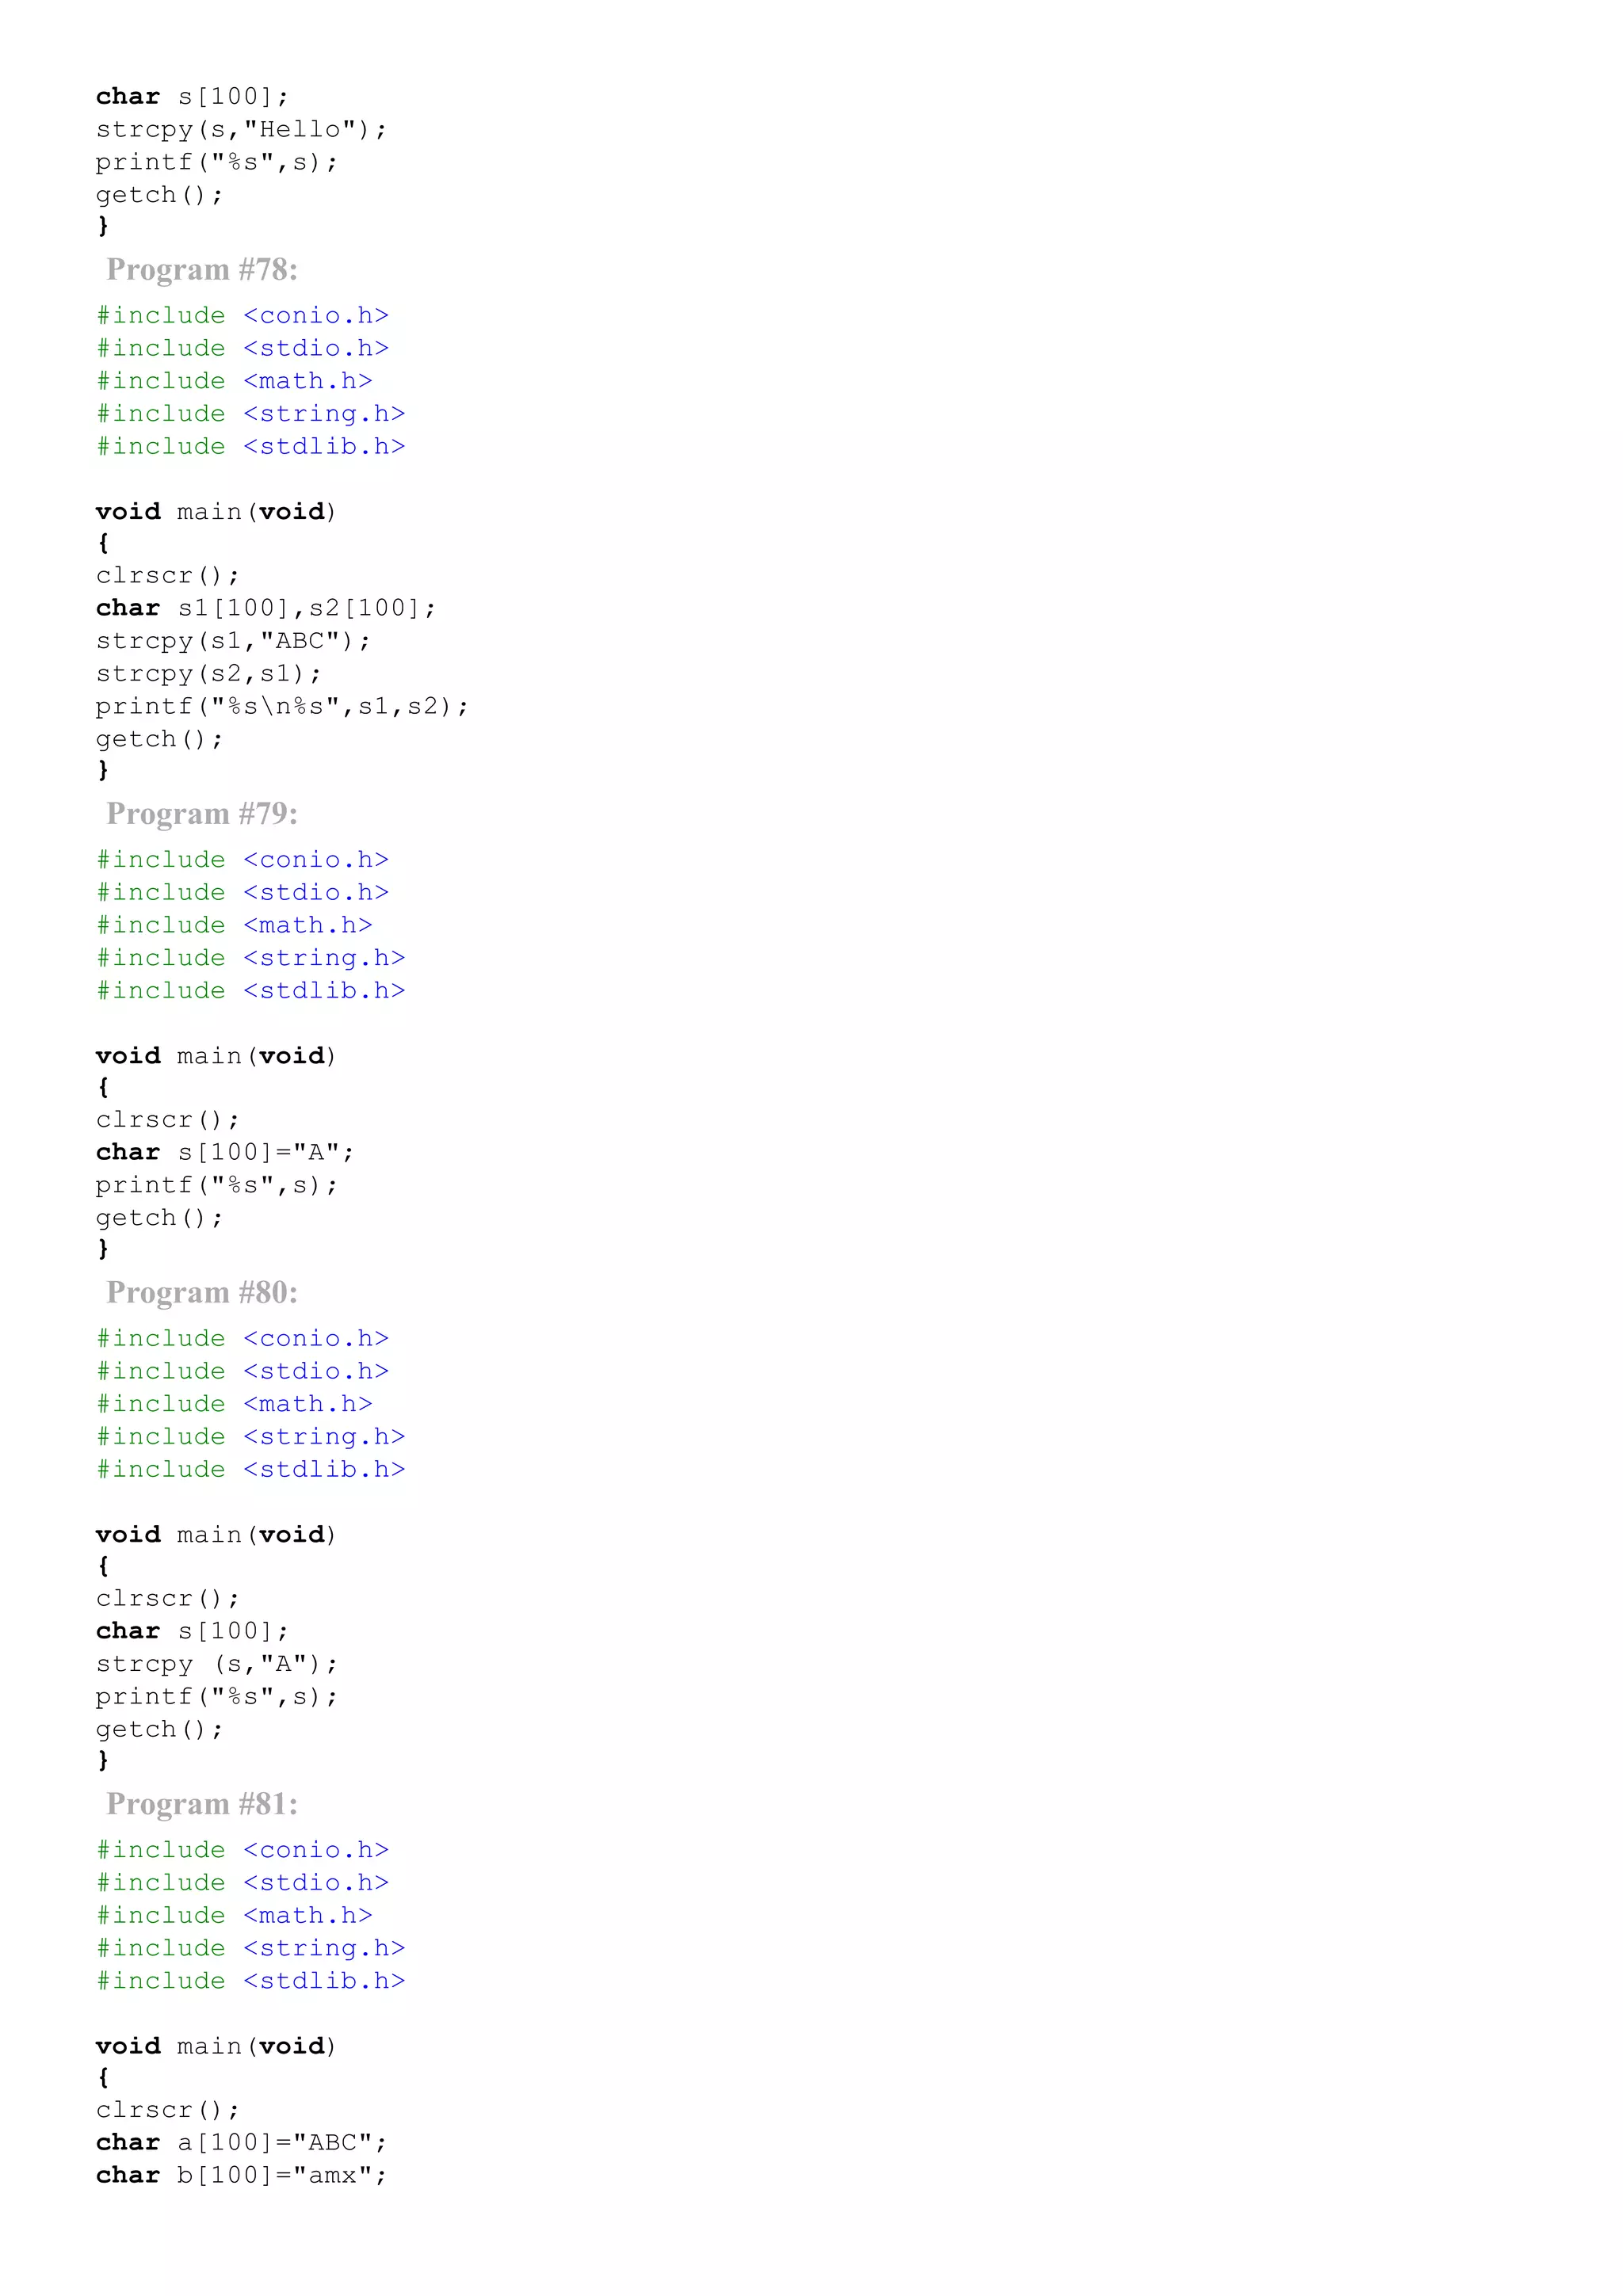1623x2296 pixels.
Task: Click '#include <math.h>' under Program #78
Action: (x=235, y=381)
